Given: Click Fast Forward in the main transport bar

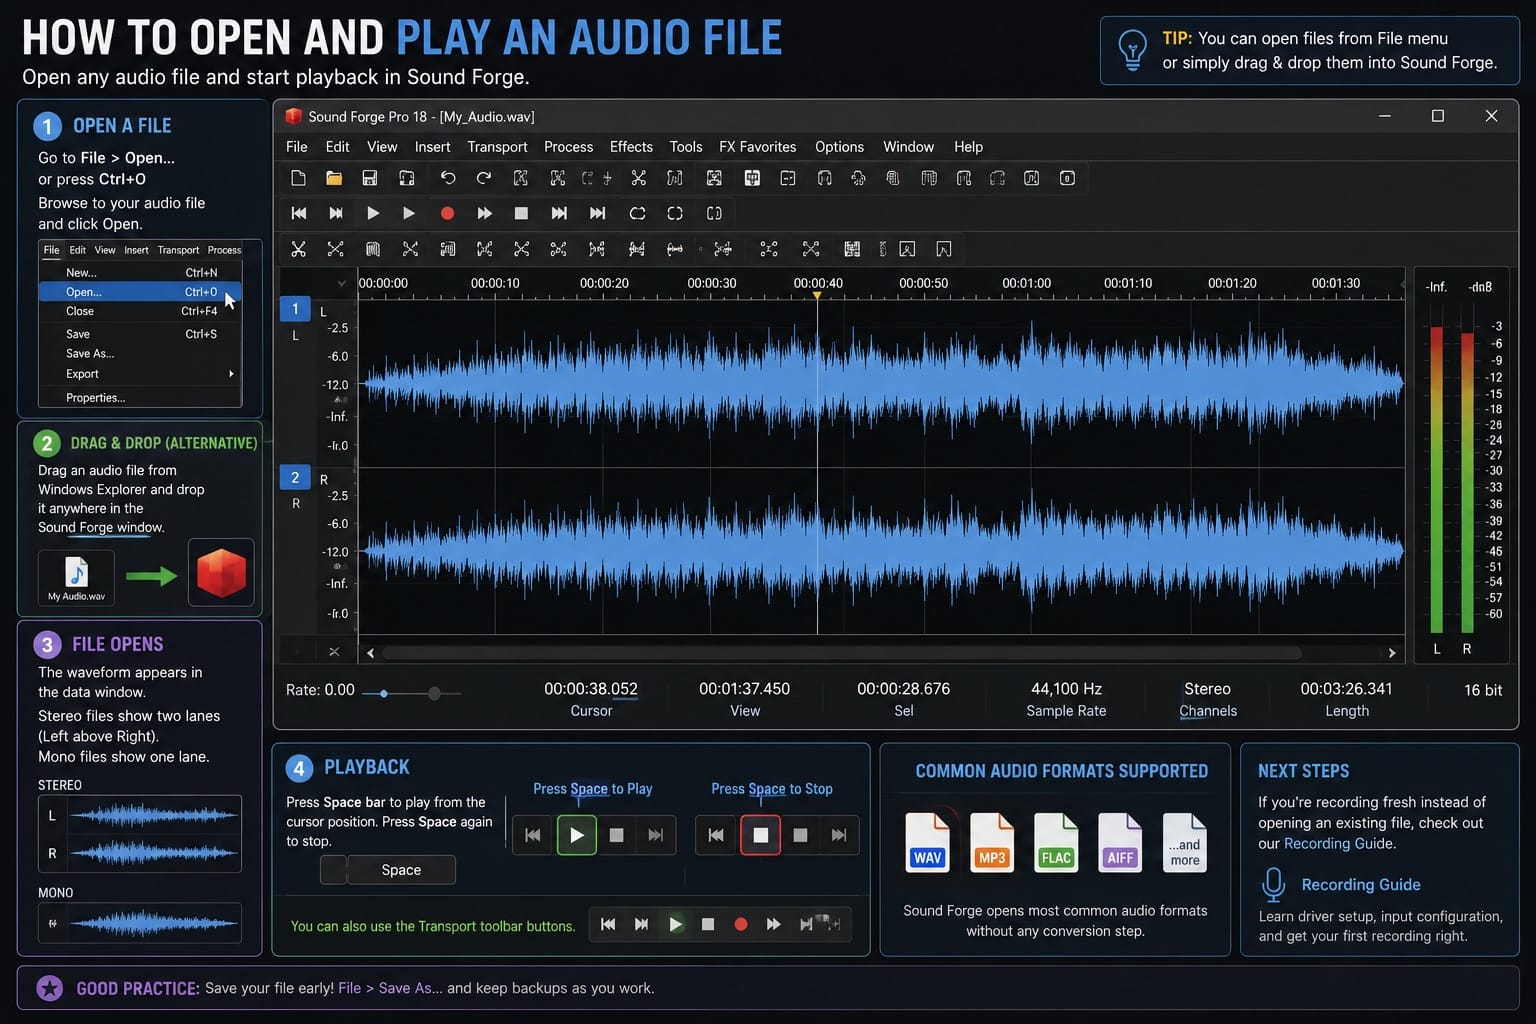Looking at the screenshot, I should point(484,213).
